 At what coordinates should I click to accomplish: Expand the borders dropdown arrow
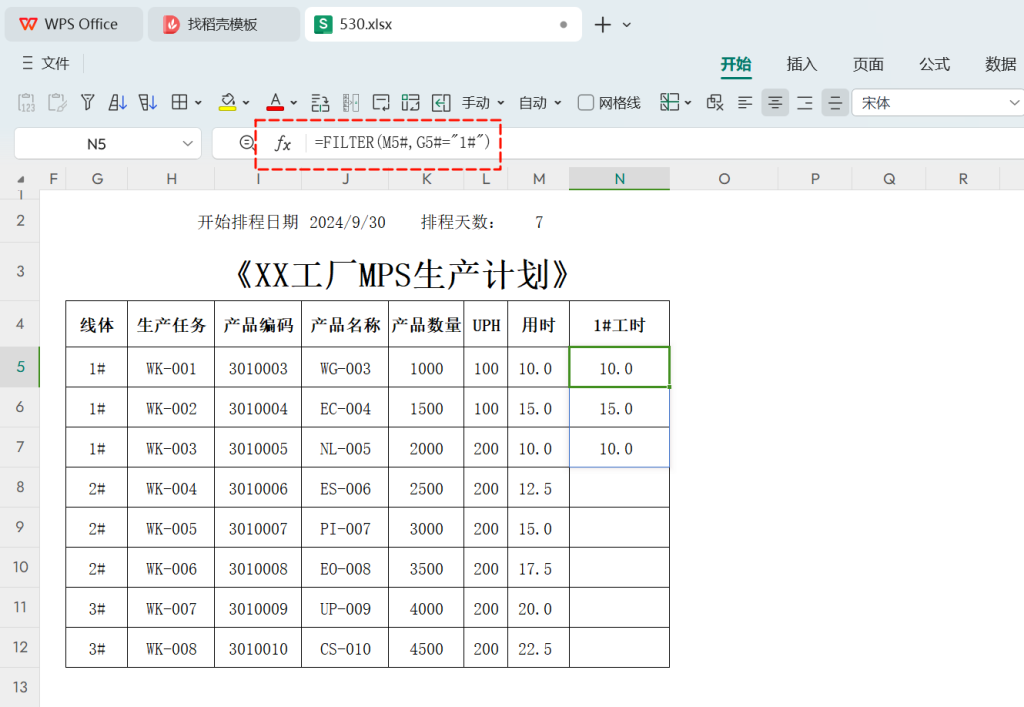[x=198, y=103]
